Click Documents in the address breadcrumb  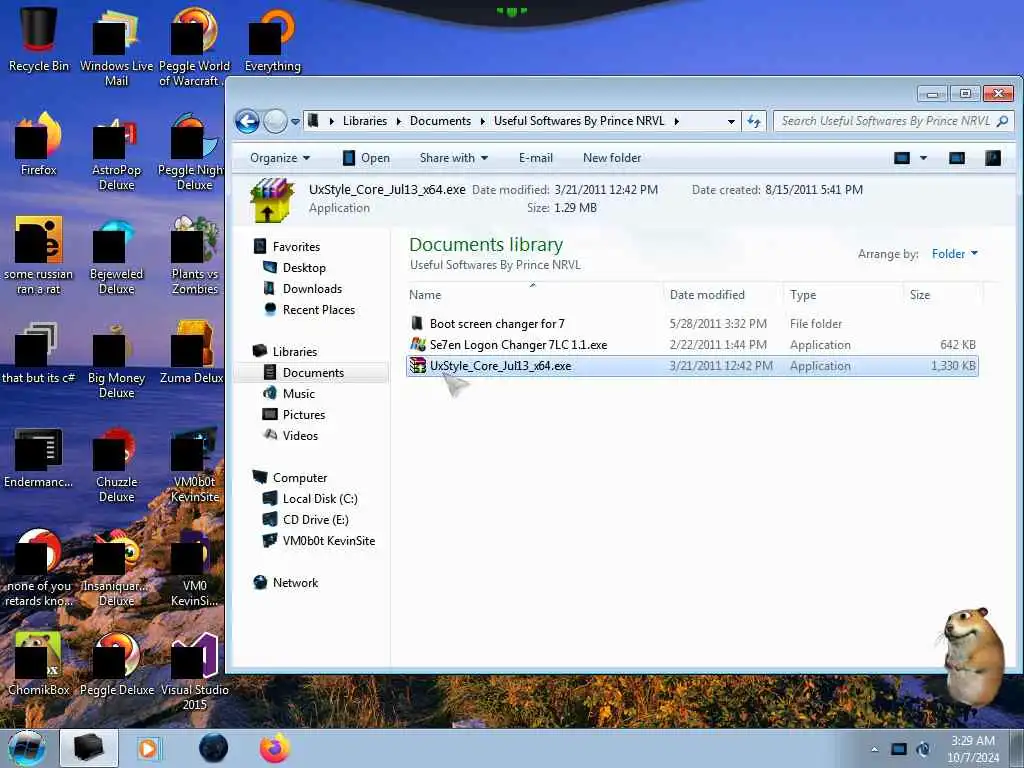click(x=440, y=121)
